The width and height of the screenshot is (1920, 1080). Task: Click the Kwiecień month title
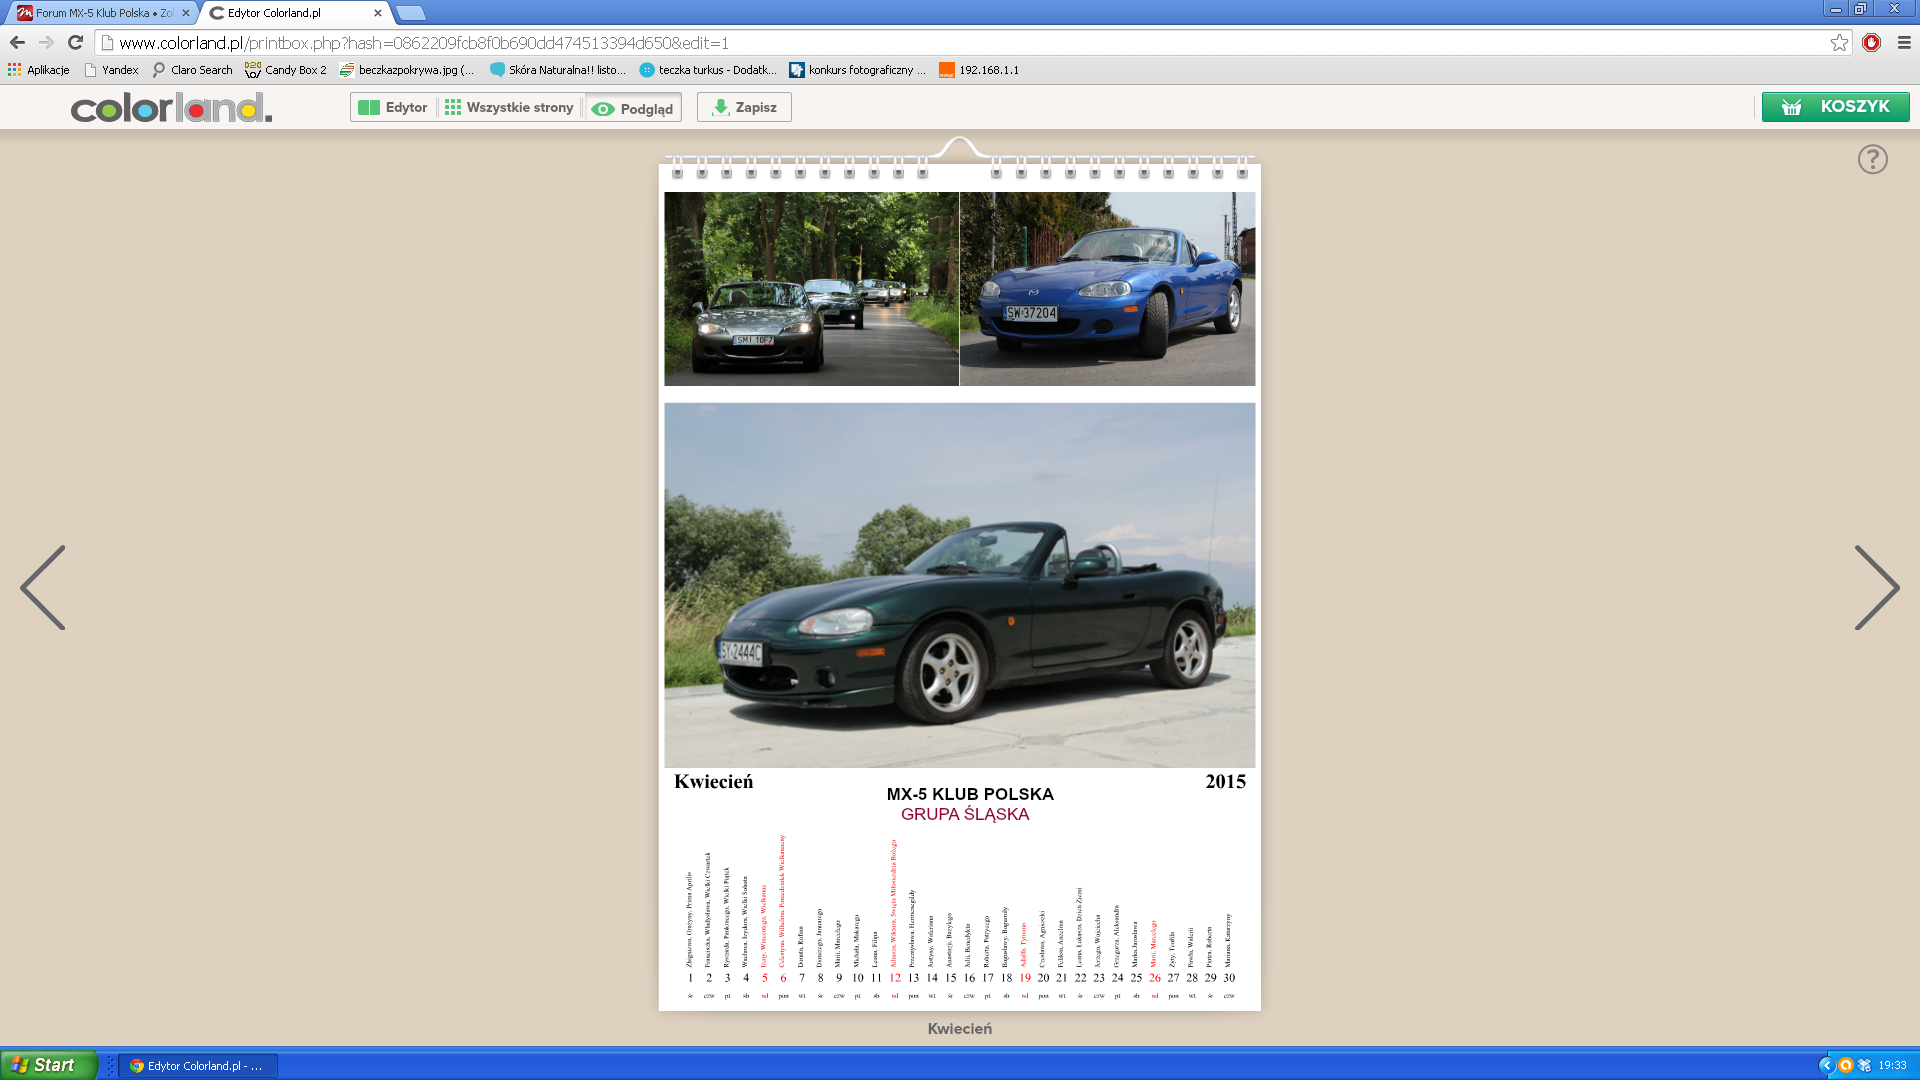pyautogui.click(x=713, y=782)
